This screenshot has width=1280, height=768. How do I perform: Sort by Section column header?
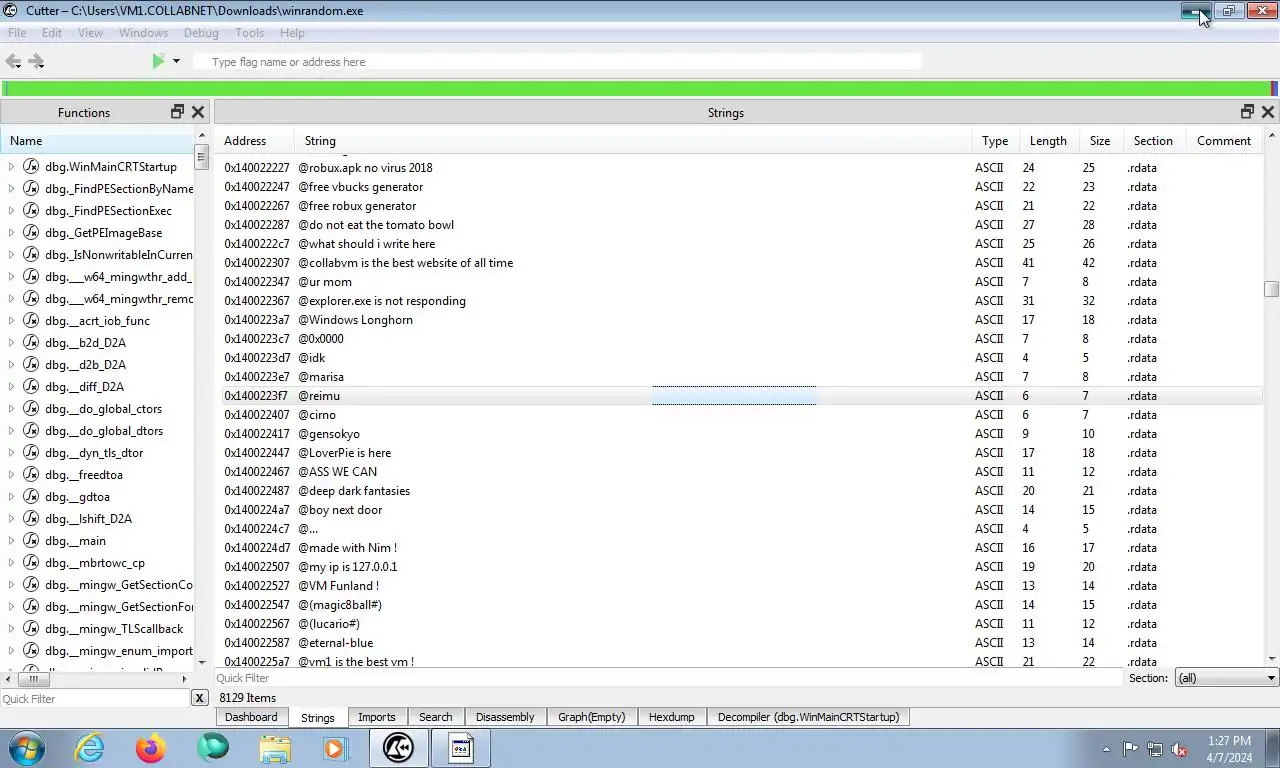1153,141
